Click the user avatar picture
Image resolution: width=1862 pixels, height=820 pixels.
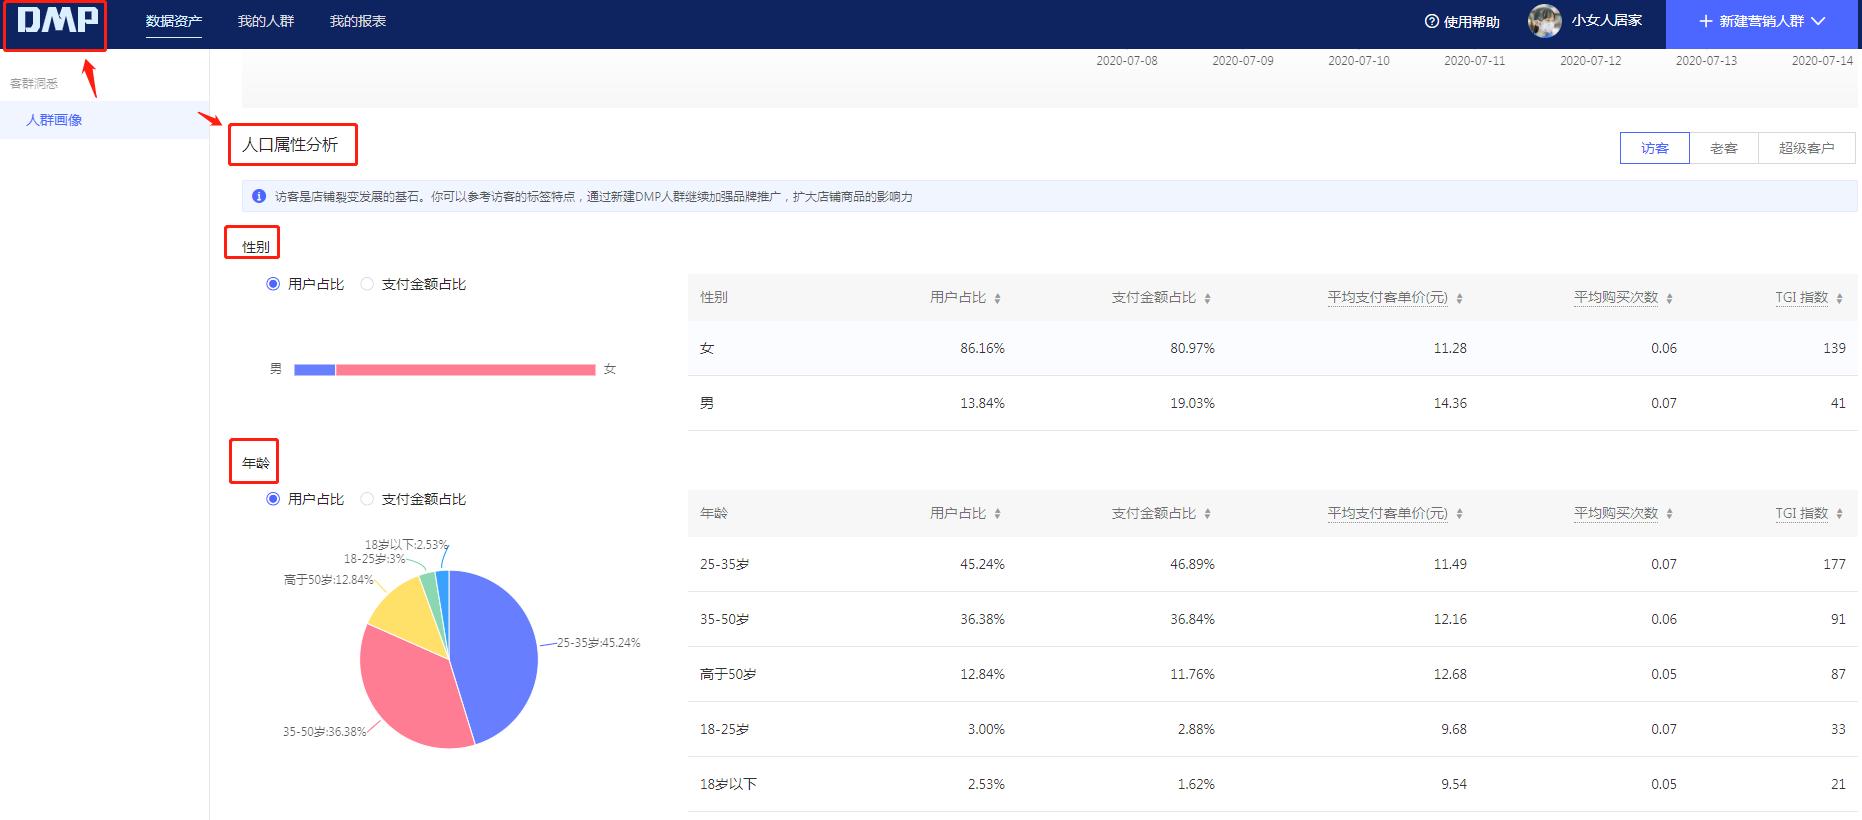coord(1544,21)
